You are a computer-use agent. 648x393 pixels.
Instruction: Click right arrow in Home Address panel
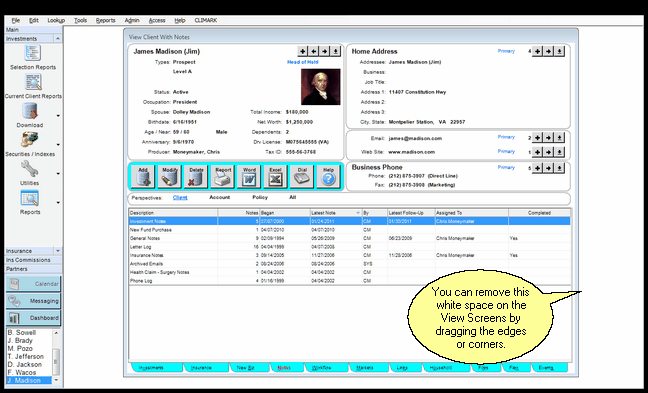click(548, 51)
